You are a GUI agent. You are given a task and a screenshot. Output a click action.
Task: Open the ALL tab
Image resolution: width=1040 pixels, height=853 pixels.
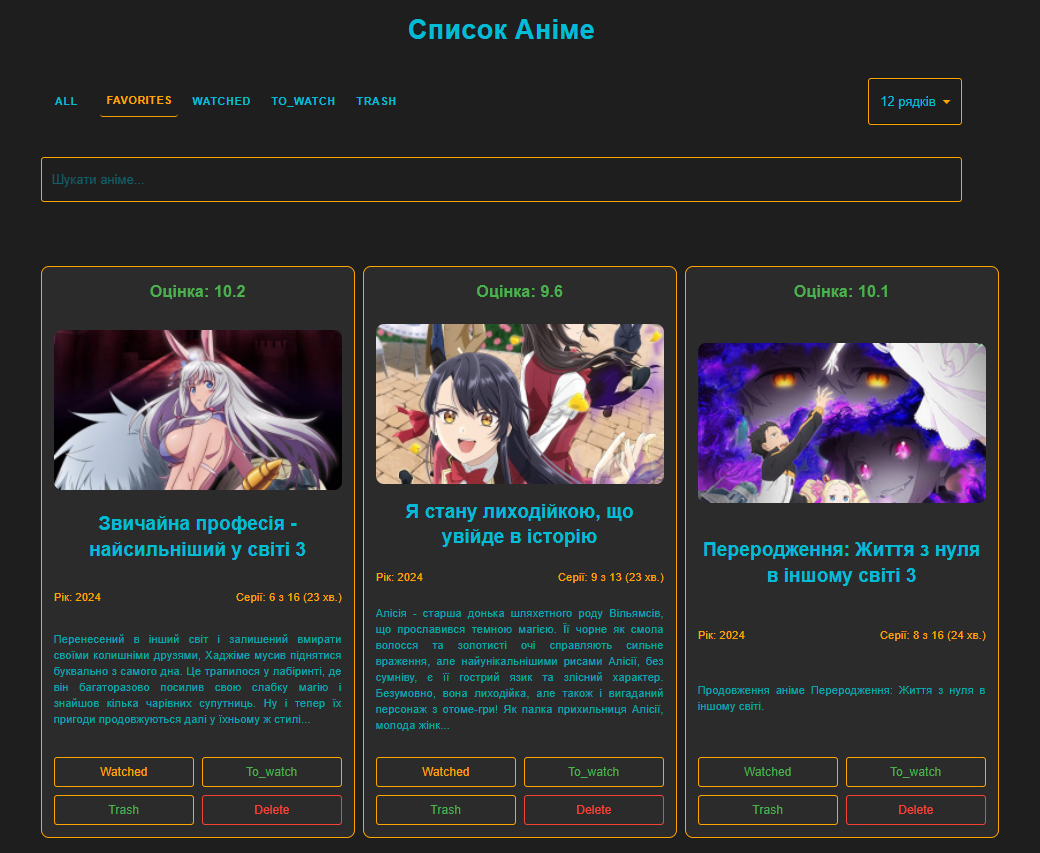pos(66,101)
